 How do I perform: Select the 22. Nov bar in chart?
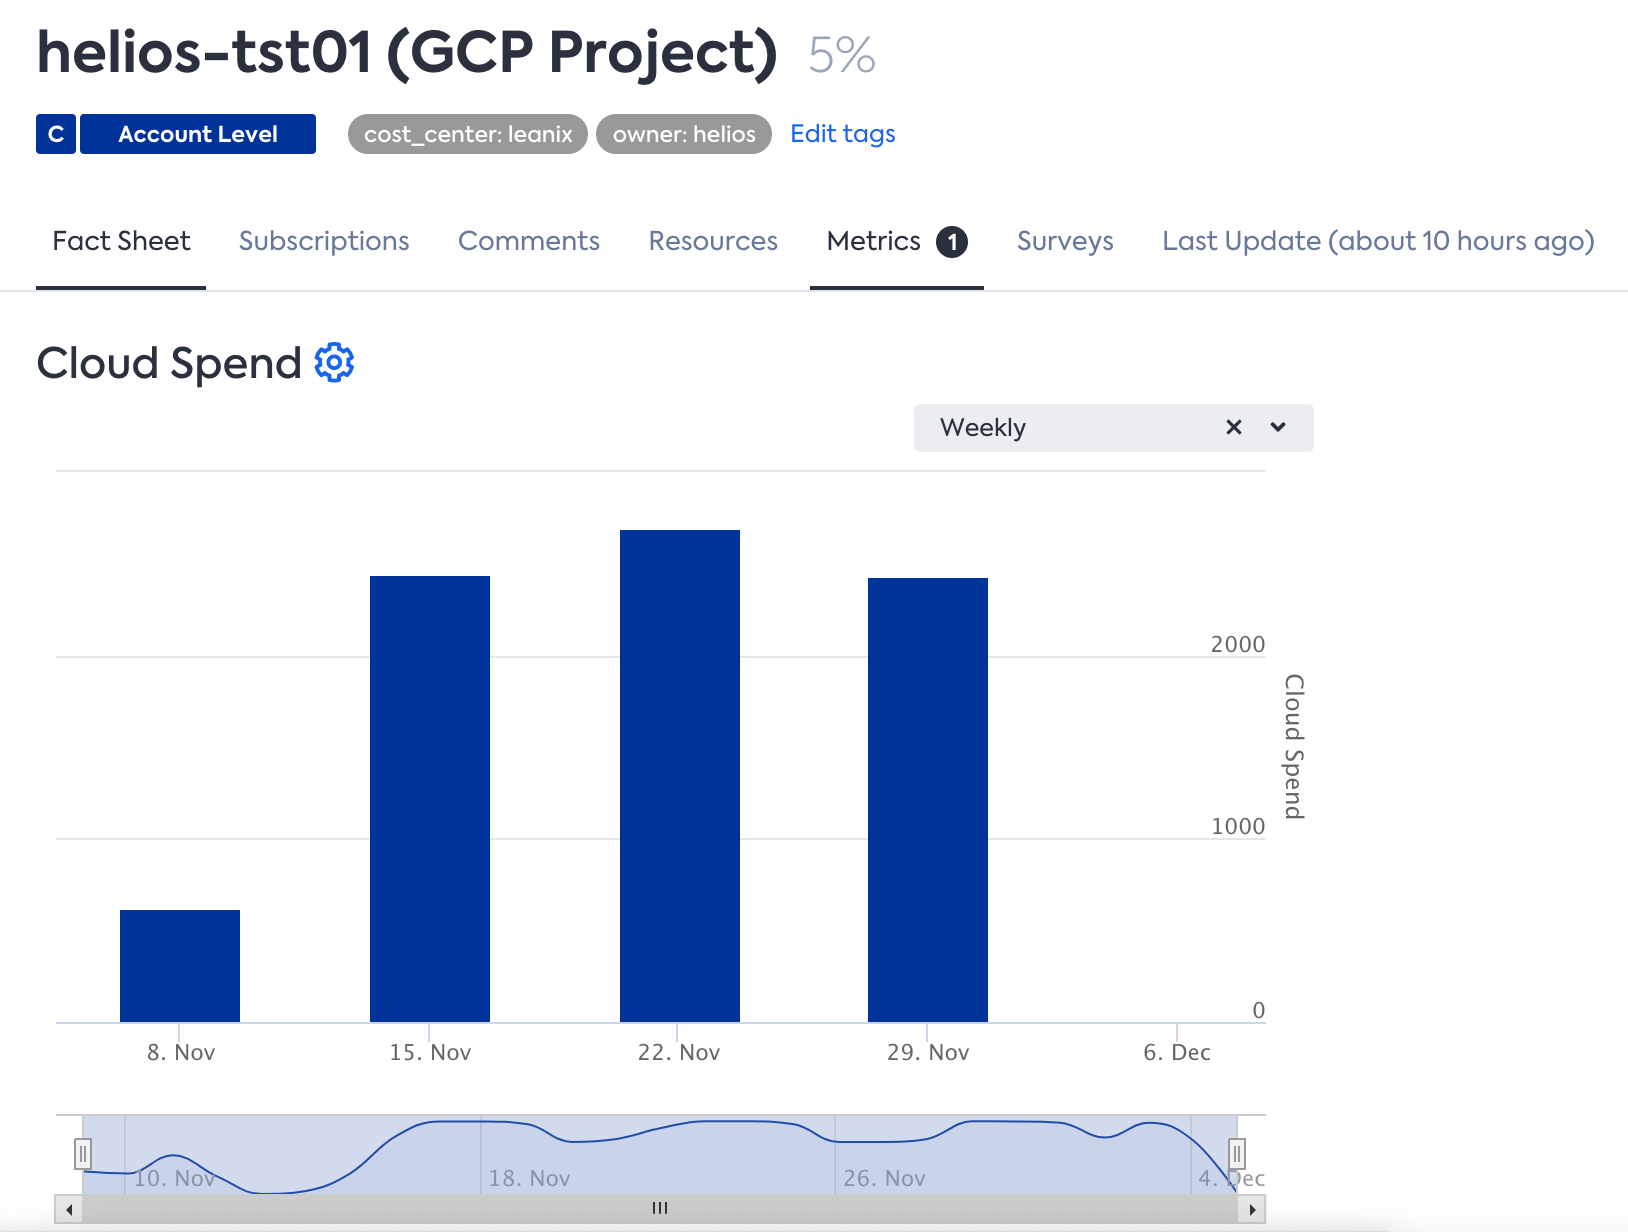click(680, 776)
